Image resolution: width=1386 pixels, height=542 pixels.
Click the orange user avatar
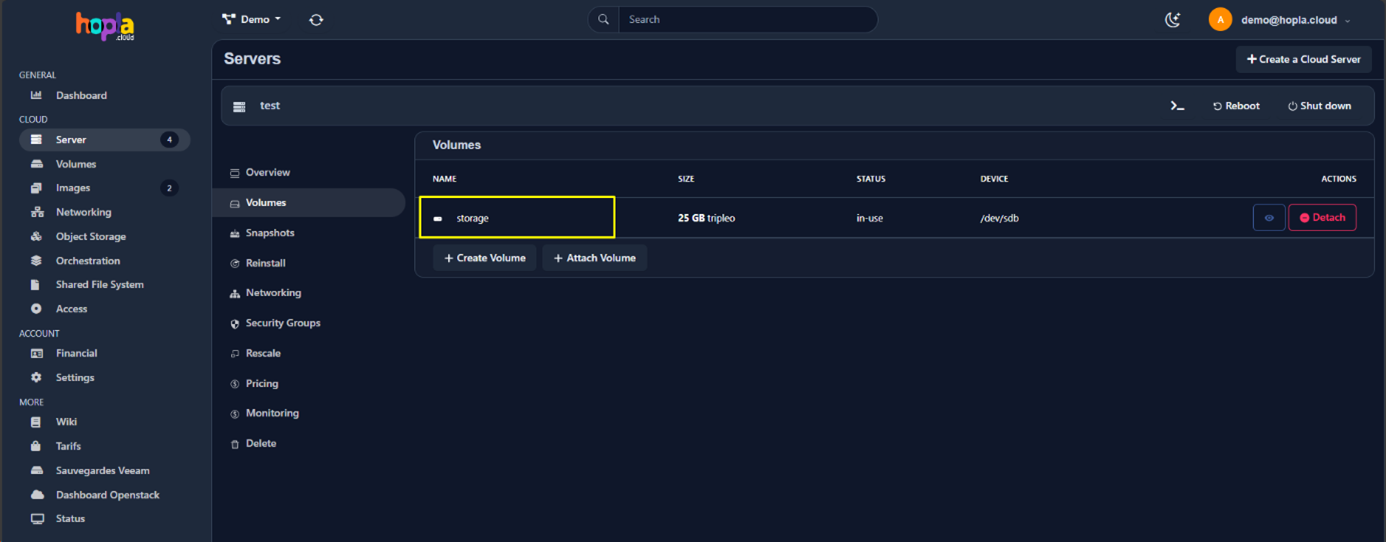coord(1220,19)
